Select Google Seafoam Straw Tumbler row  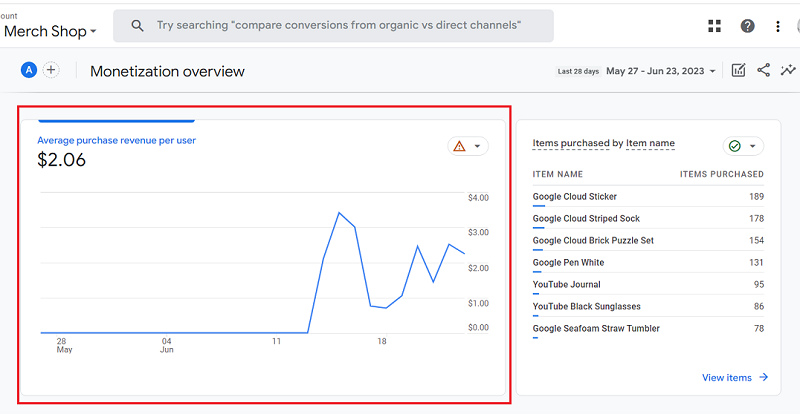[x=648, y=328]
